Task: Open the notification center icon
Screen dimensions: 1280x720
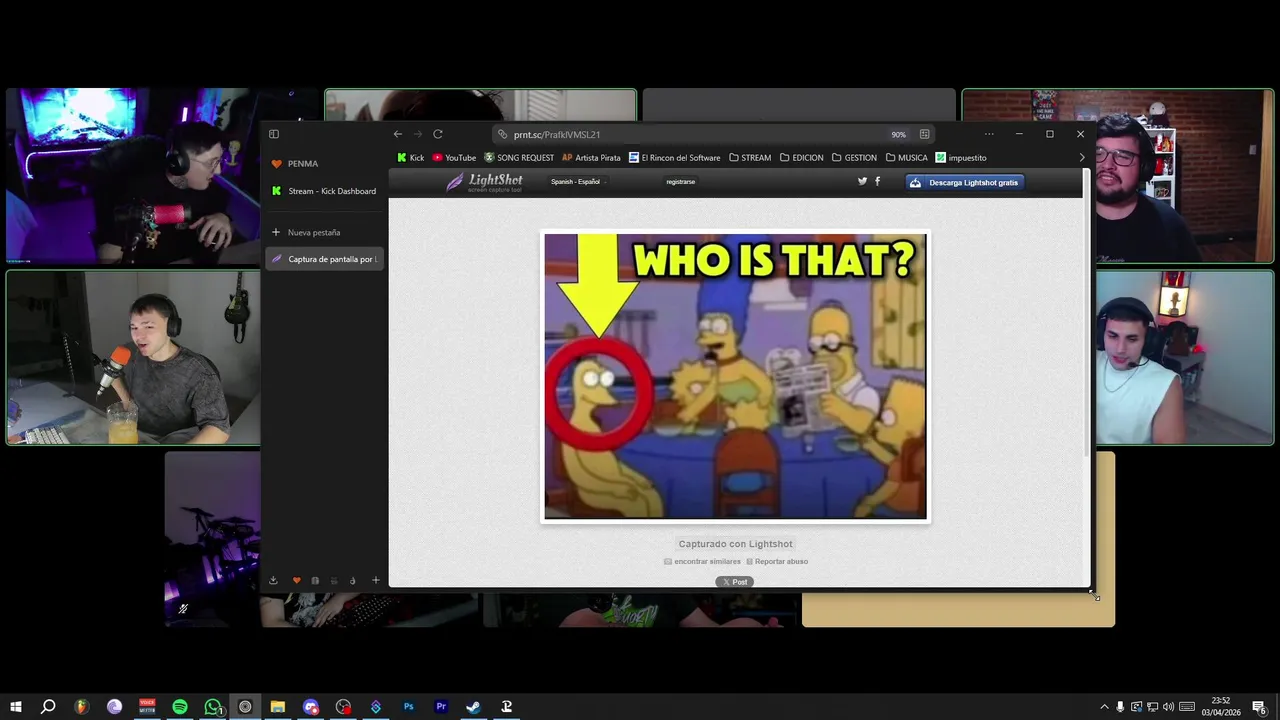Action: tap(1258, 707)
